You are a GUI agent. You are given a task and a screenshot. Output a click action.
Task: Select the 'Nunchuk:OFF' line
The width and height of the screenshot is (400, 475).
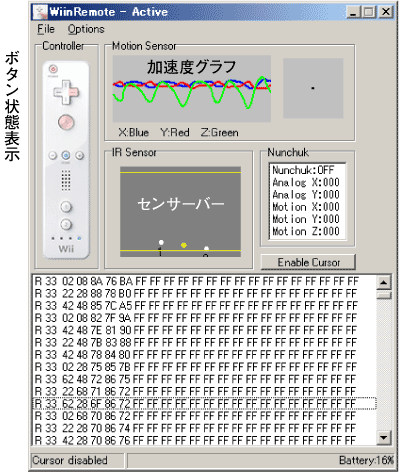[x=303, y=170]
